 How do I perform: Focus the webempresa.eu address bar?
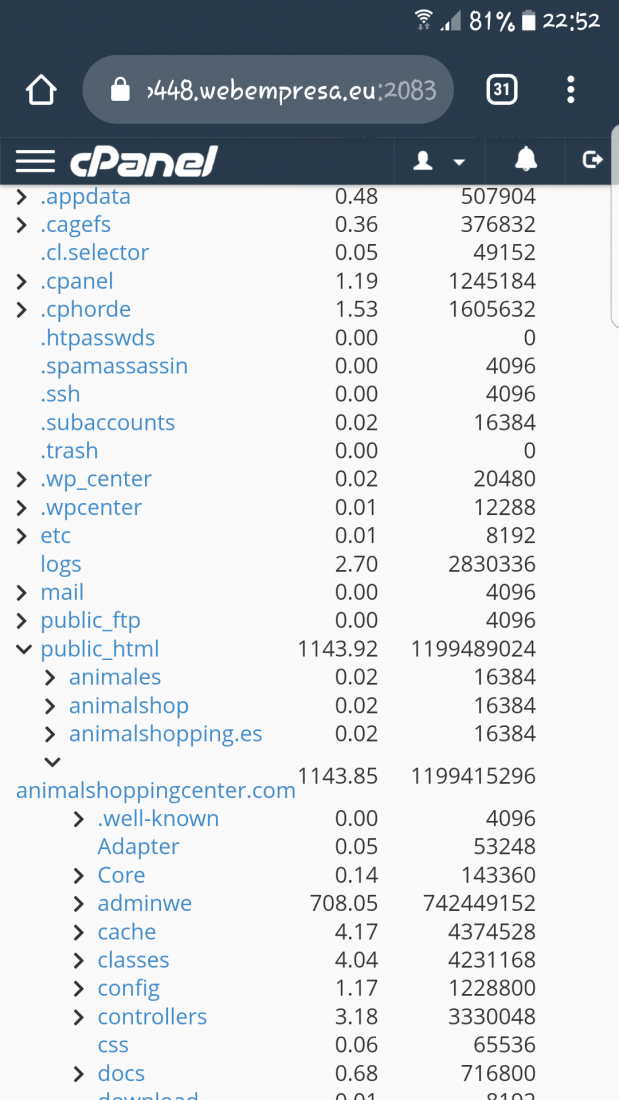268,90
